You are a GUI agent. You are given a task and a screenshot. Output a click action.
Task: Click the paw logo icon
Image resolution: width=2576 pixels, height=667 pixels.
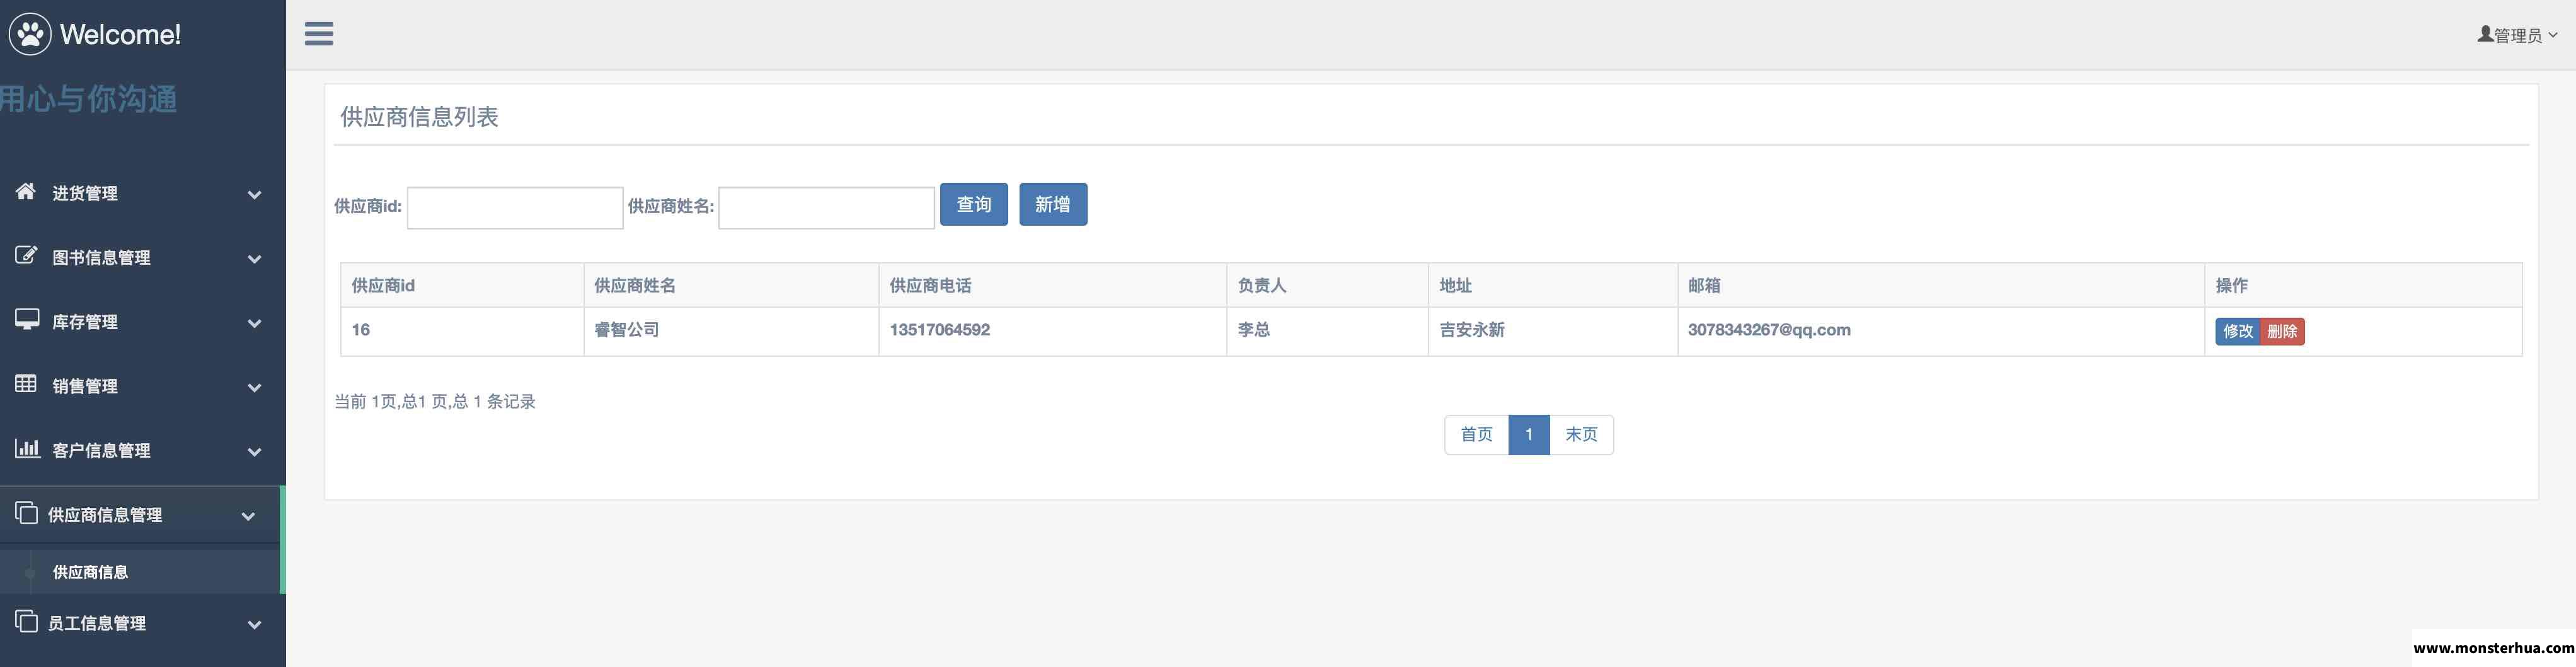[x=30, y=34]
